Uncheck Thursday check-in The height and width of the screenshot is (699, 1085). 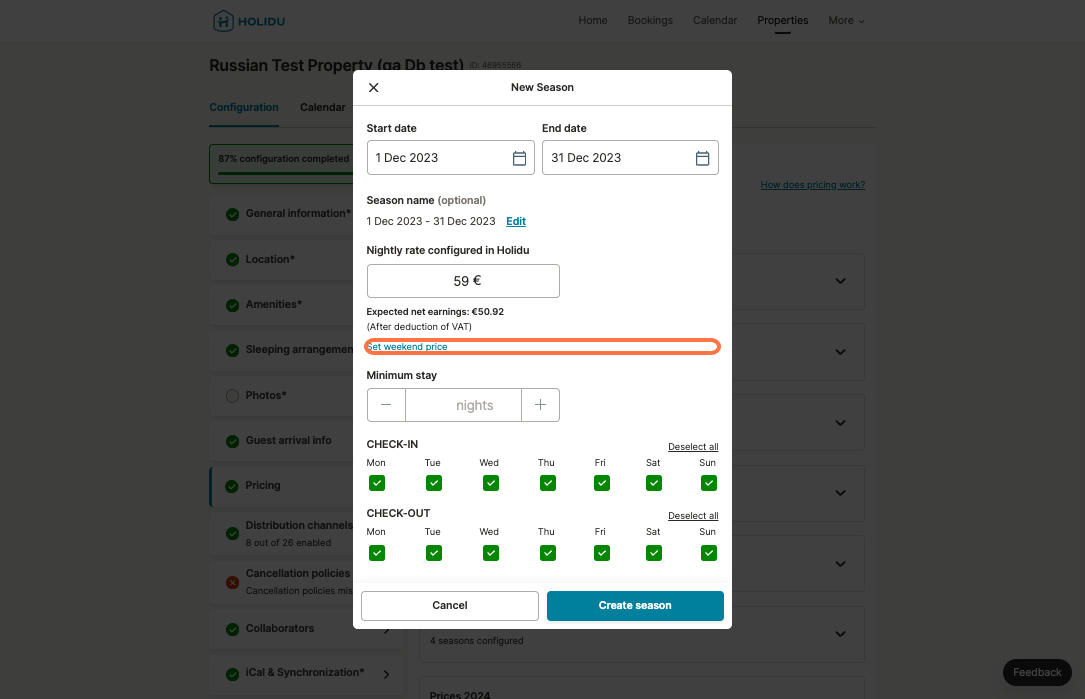[547, 483]
